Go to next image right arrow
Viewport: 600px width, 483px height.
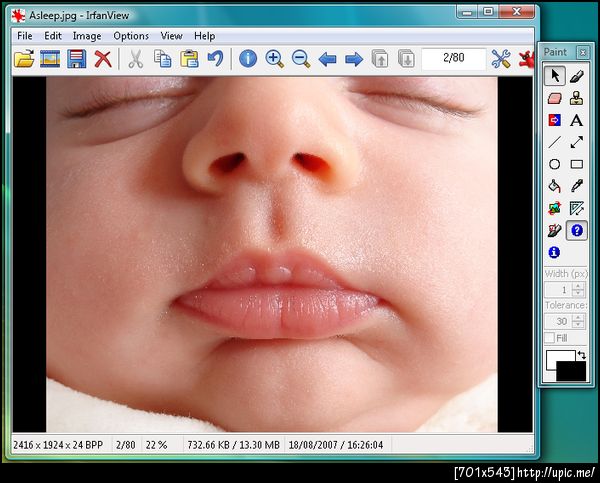pos(354,59)
